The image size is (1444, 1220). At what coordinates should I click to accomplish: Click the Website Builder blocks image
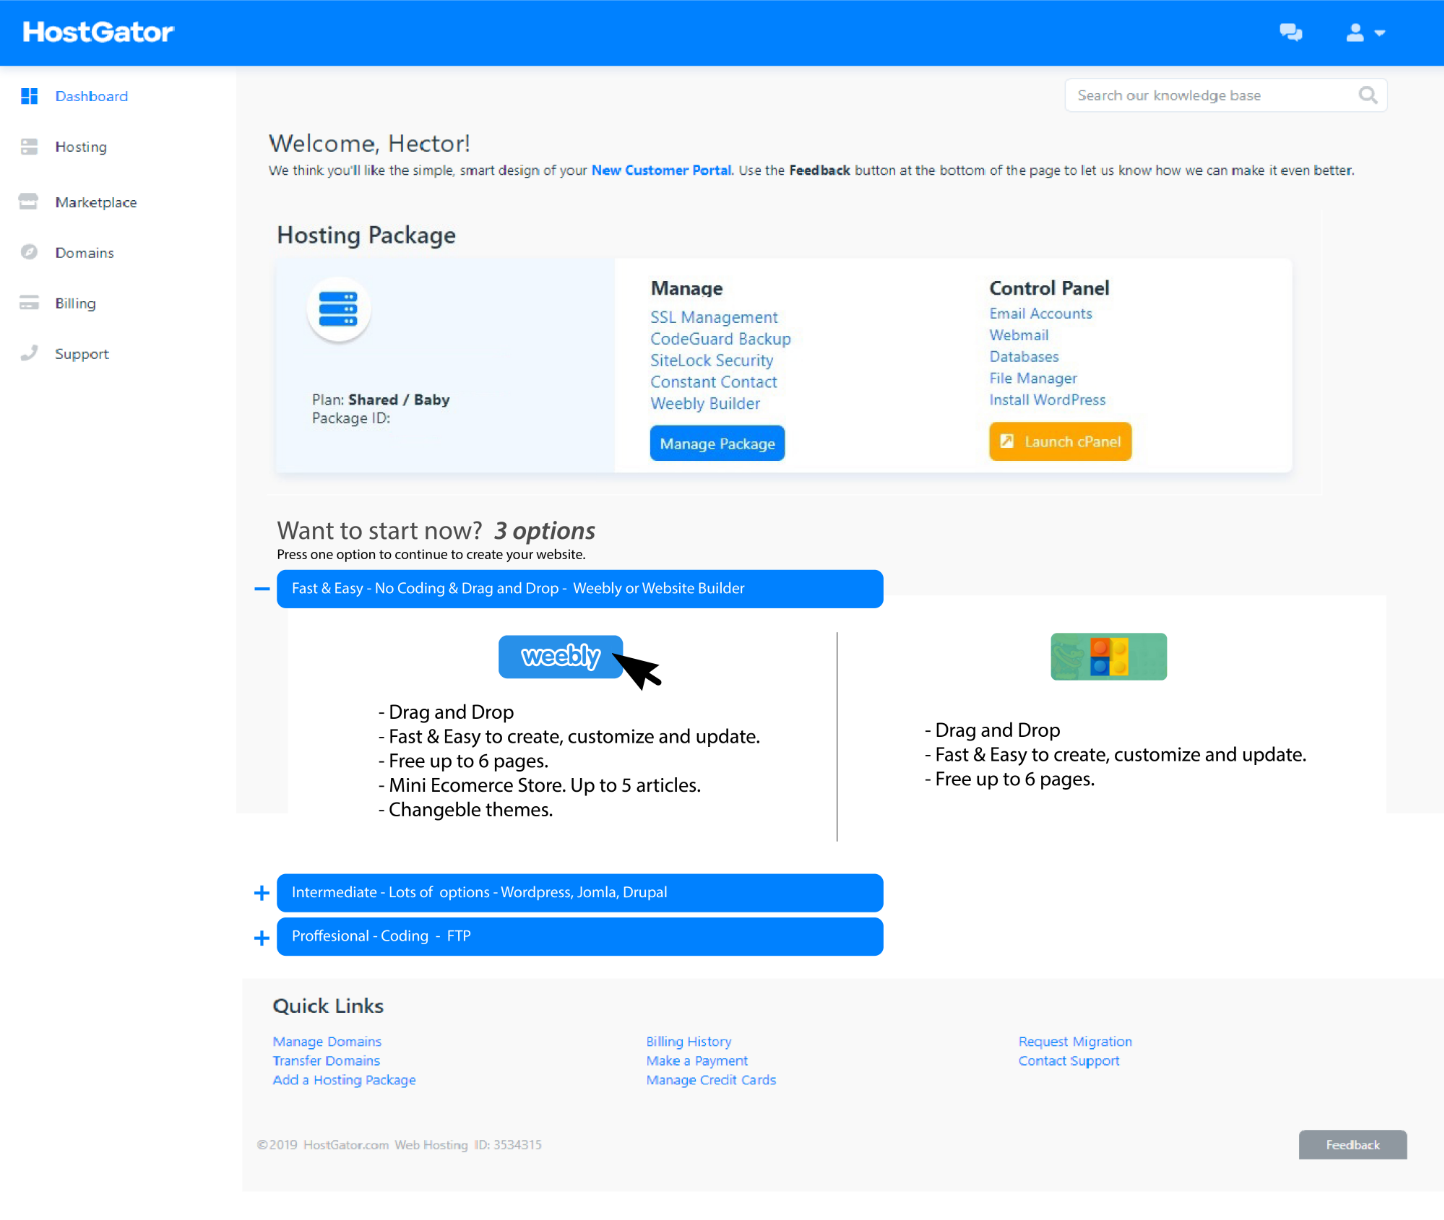(1108, 657)
